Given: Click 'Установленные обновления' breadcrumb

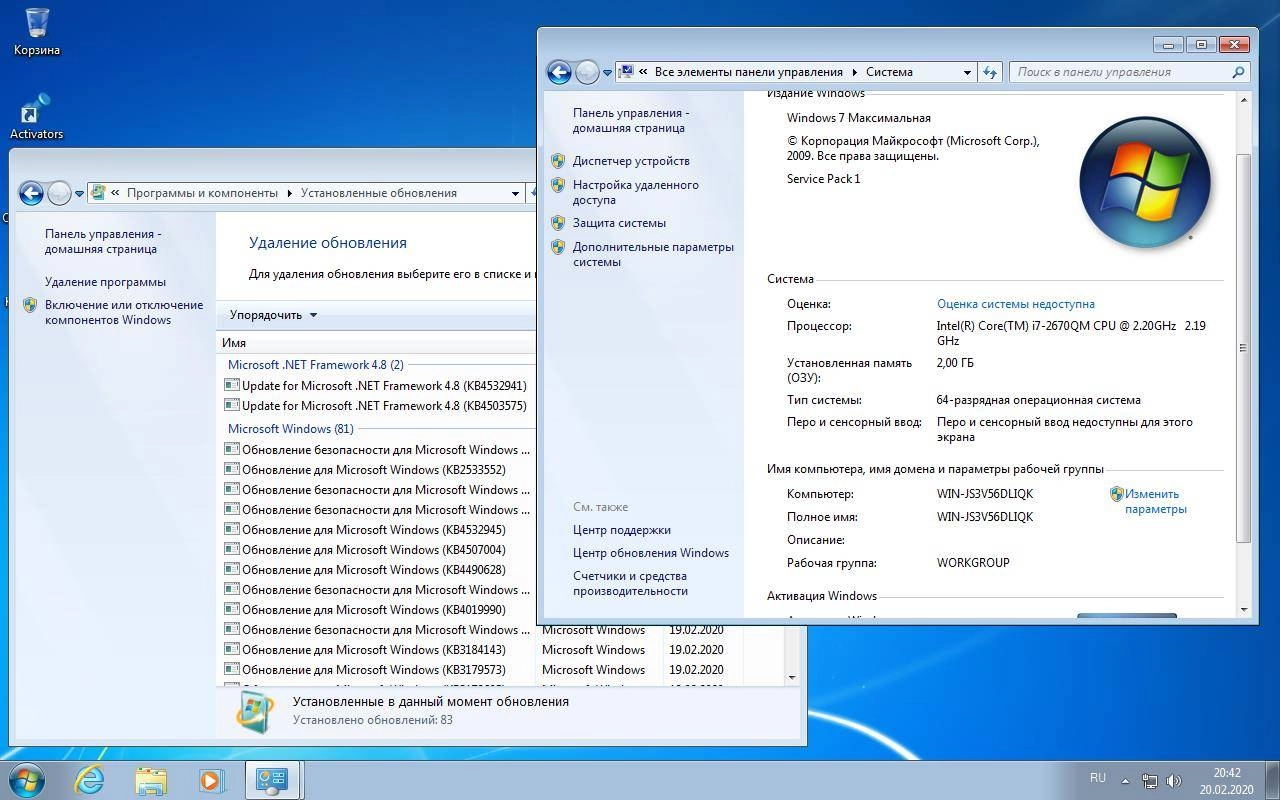Looking at the screenshot, I should tap(379, 193).
